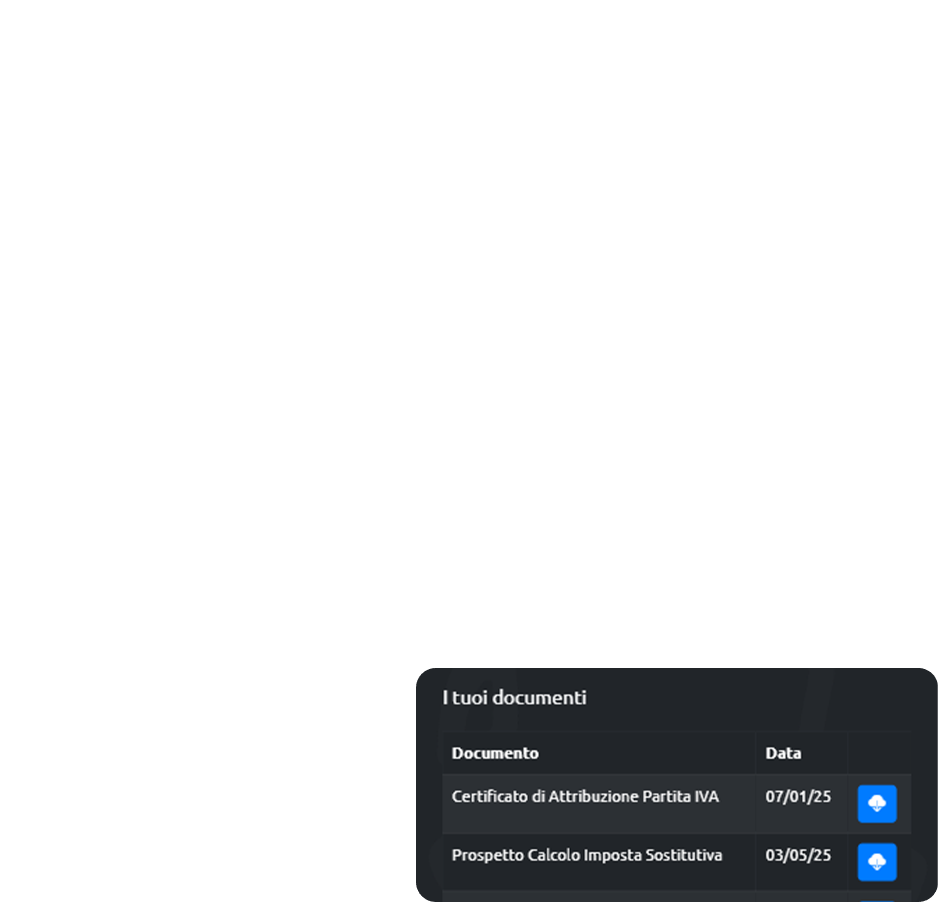Viewport: 938px width, 902px height.
Task: Select the second row of the documents table
Action: point(677,862)
